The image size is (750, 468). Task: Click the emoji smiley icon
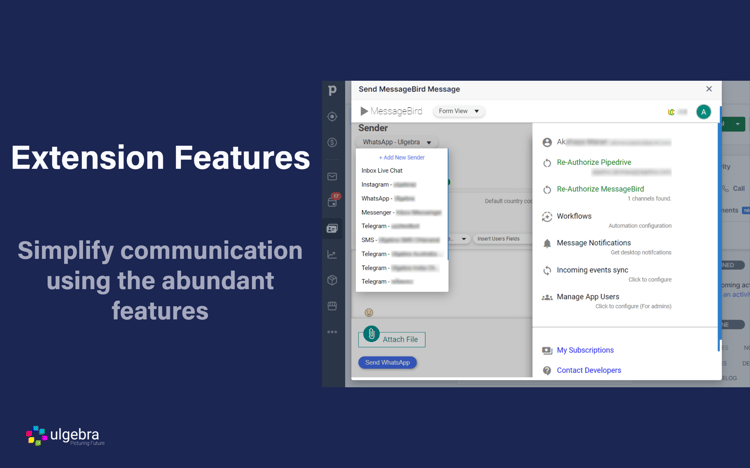[x=369, y=312]
